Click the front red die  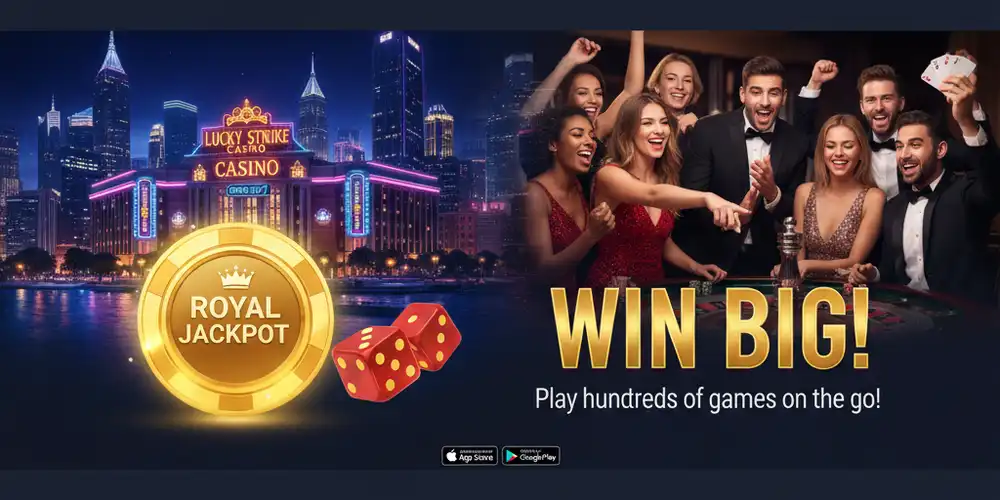tap(376, 364)
